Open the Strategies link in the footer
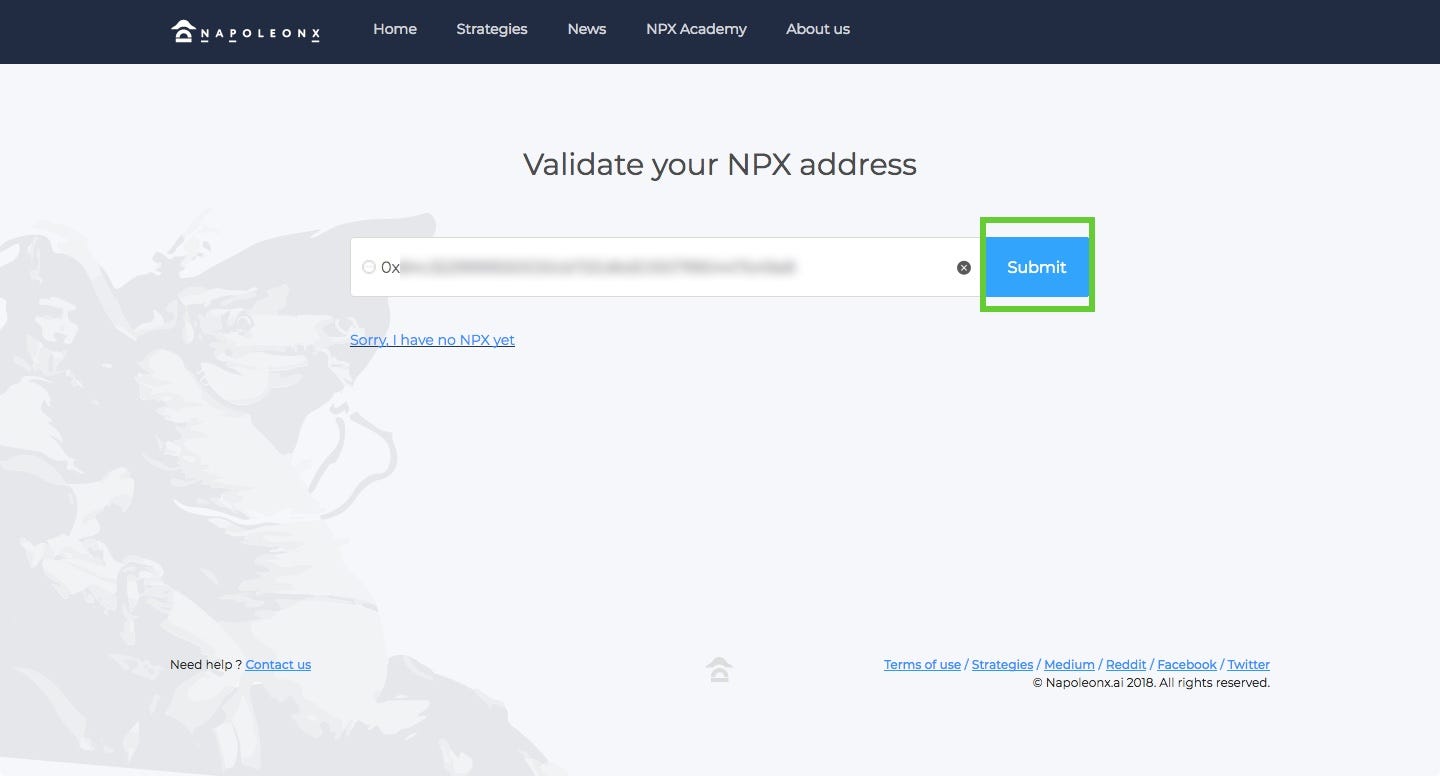The image size is (1440, 776). pyautogui.click(x=1002, y=664)
